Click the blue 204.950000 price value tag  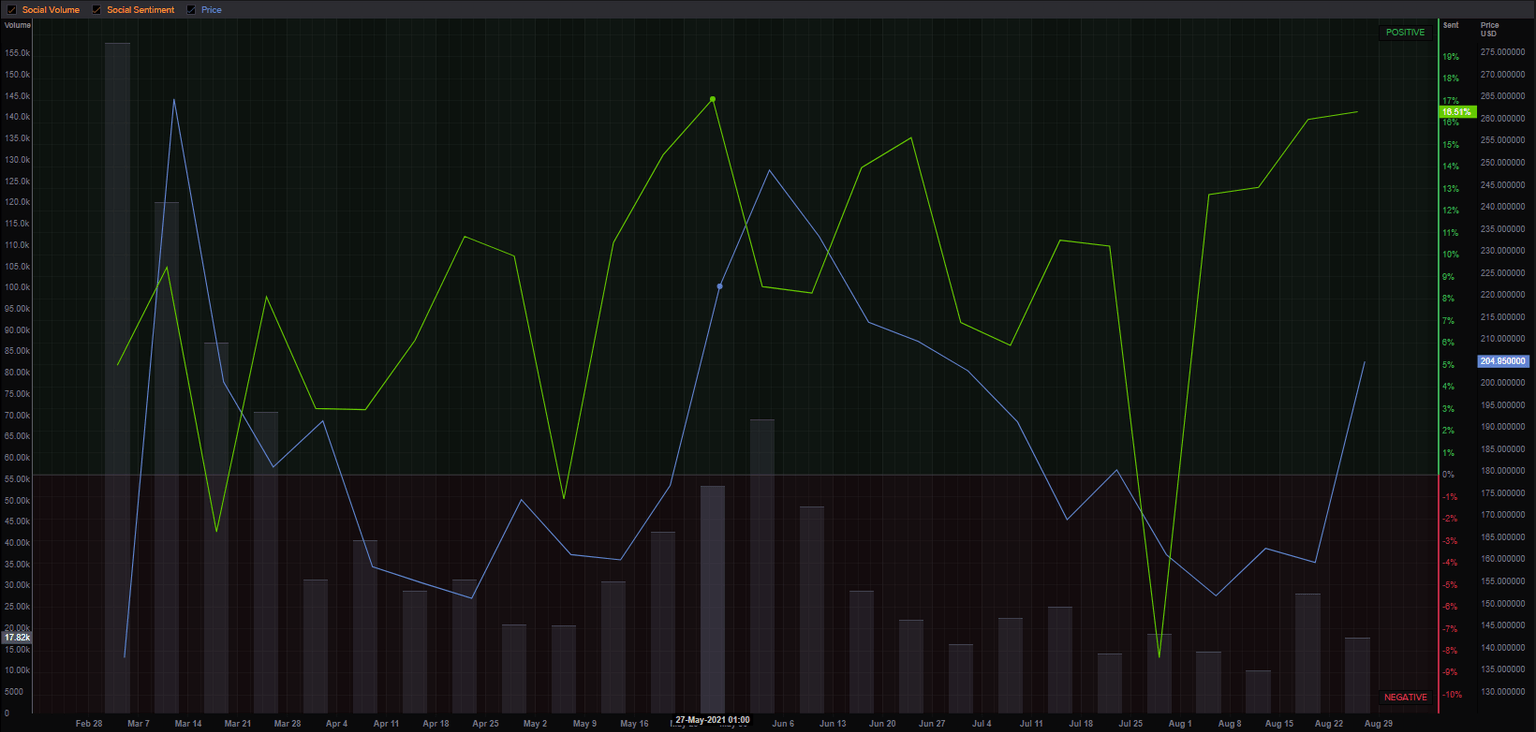pyautogui.click(x=1503, y=361)
